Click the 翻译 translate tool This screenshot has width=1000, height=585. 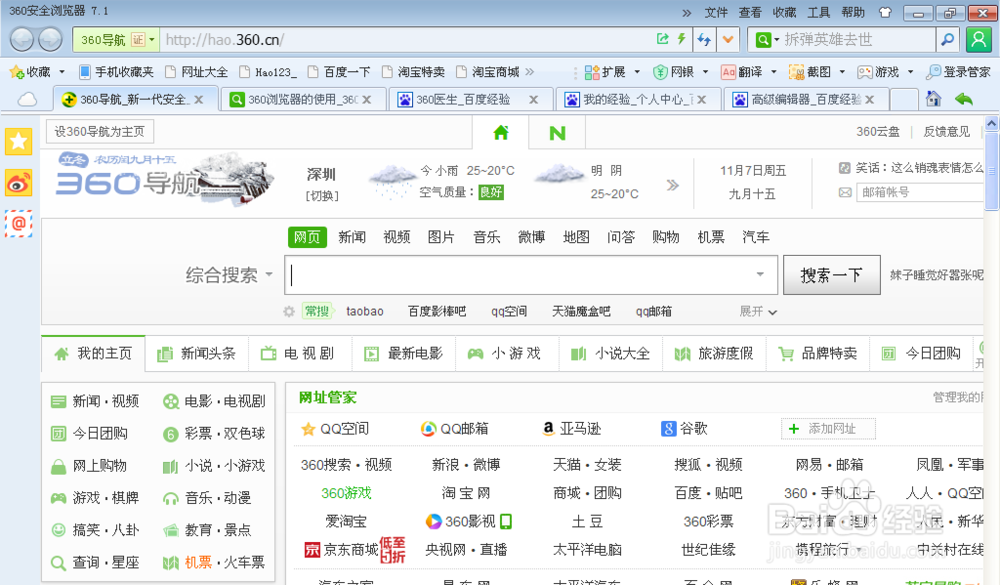[x=742, y=72]
